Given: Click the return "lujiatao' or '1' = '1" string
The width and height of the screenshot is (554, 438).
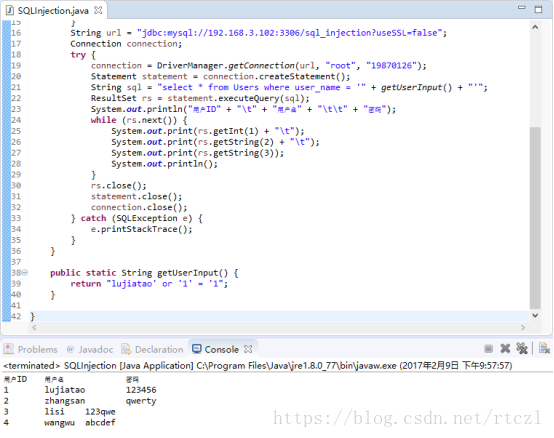Looking at the screenshot, I should coord(165,284).
